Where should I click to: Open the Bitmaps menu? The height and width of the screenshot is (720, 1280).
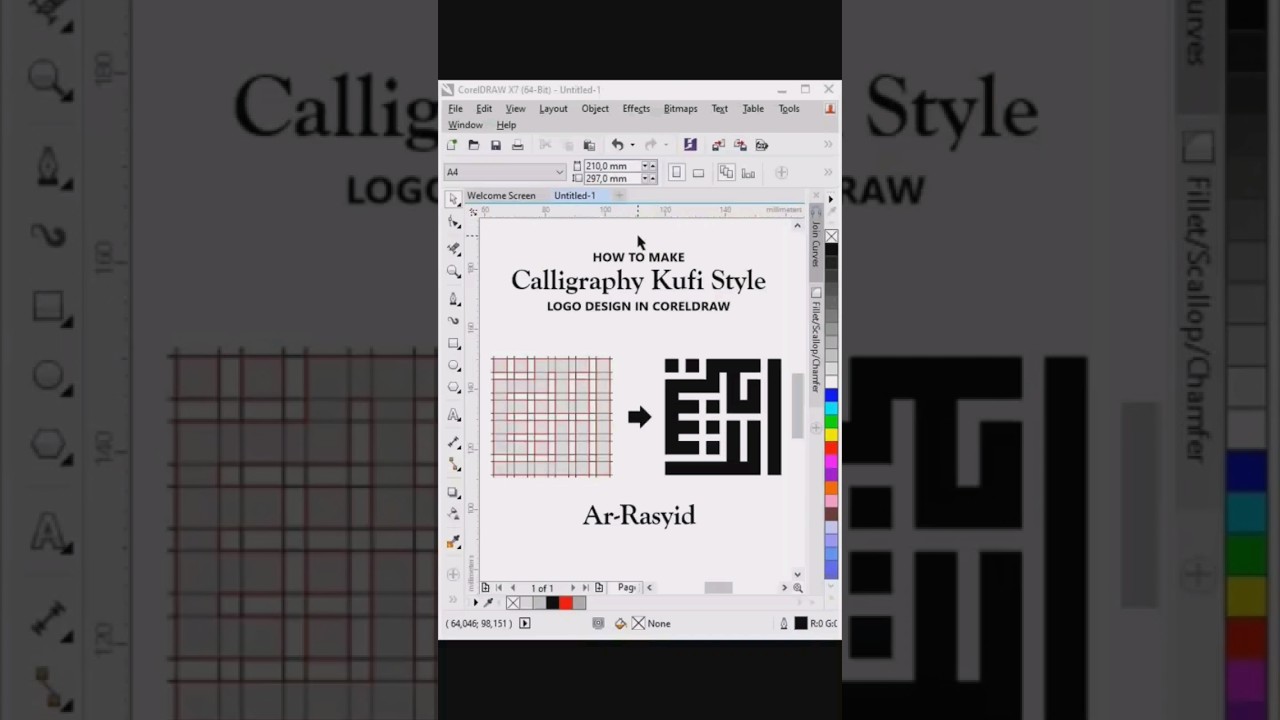point(681,109)
